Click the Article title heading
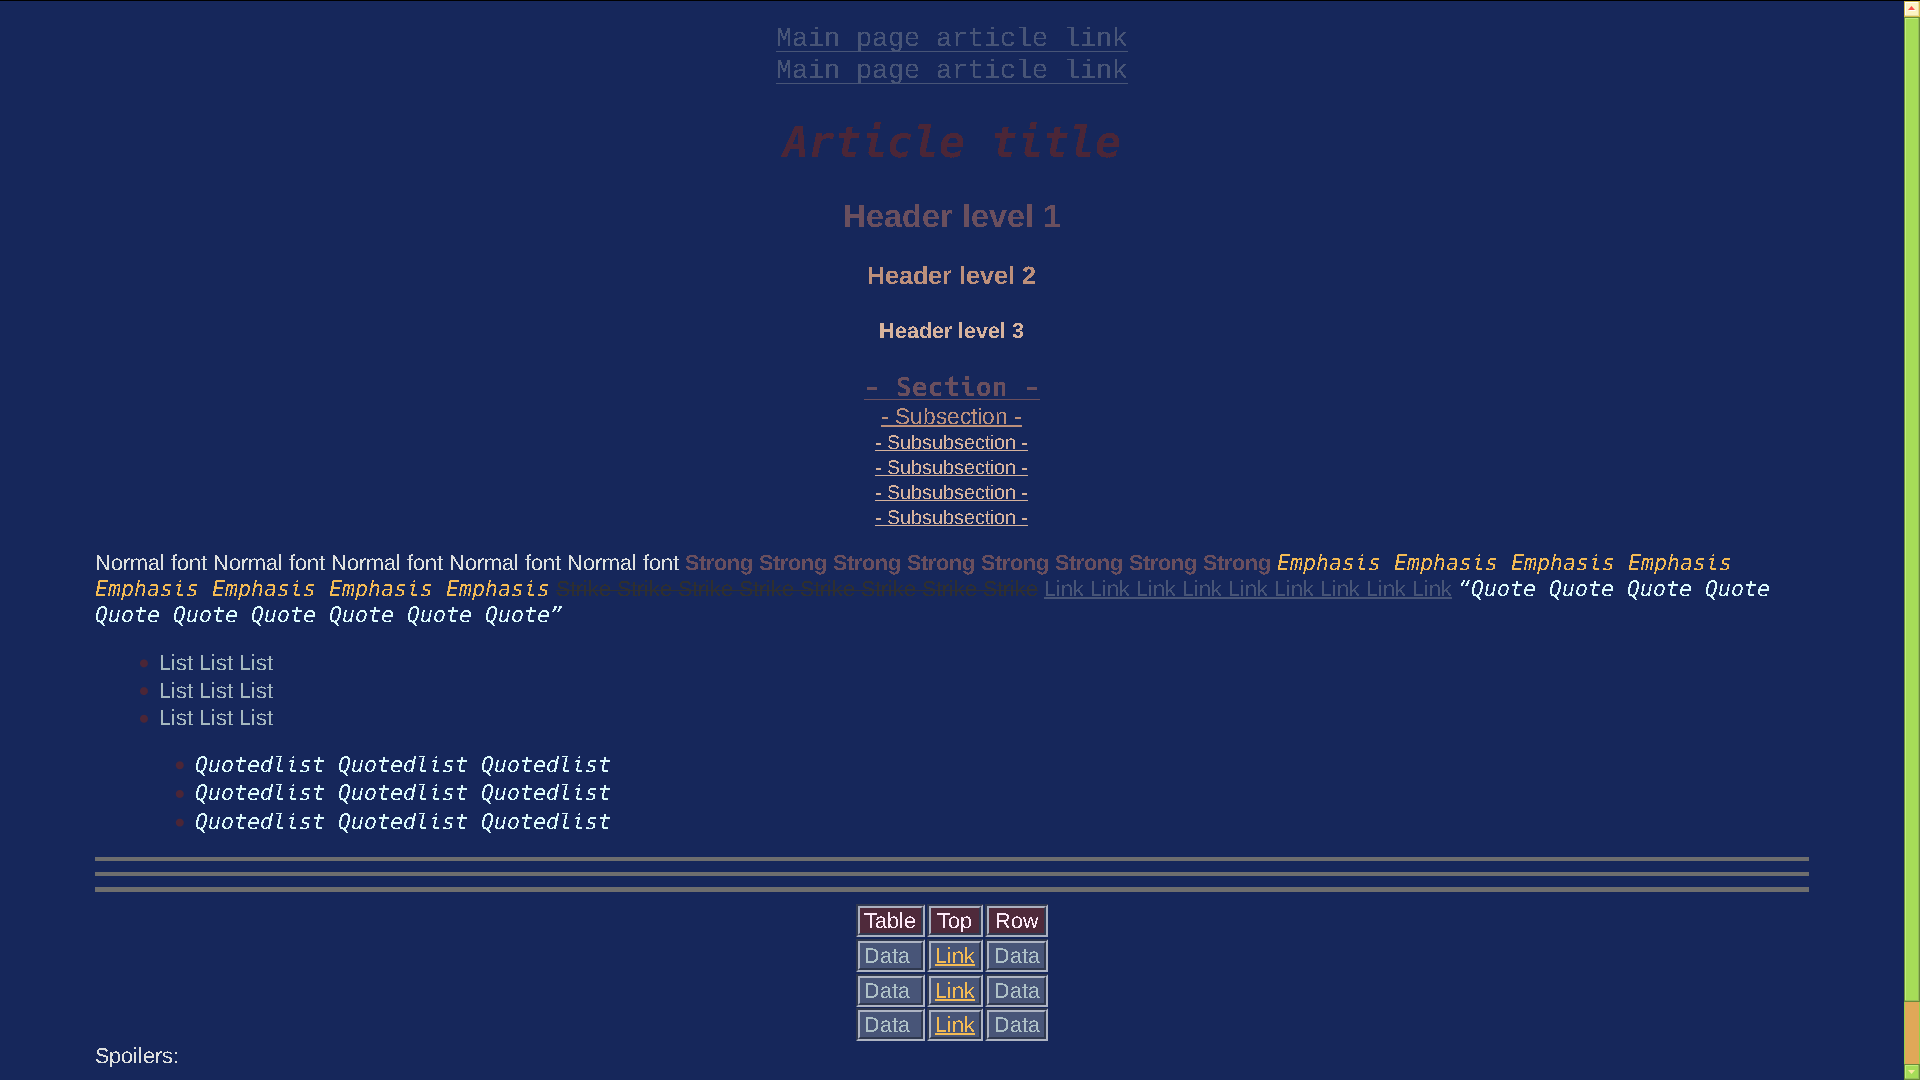This screenshot has height=1080, width=1920. [x=951, y=142]
